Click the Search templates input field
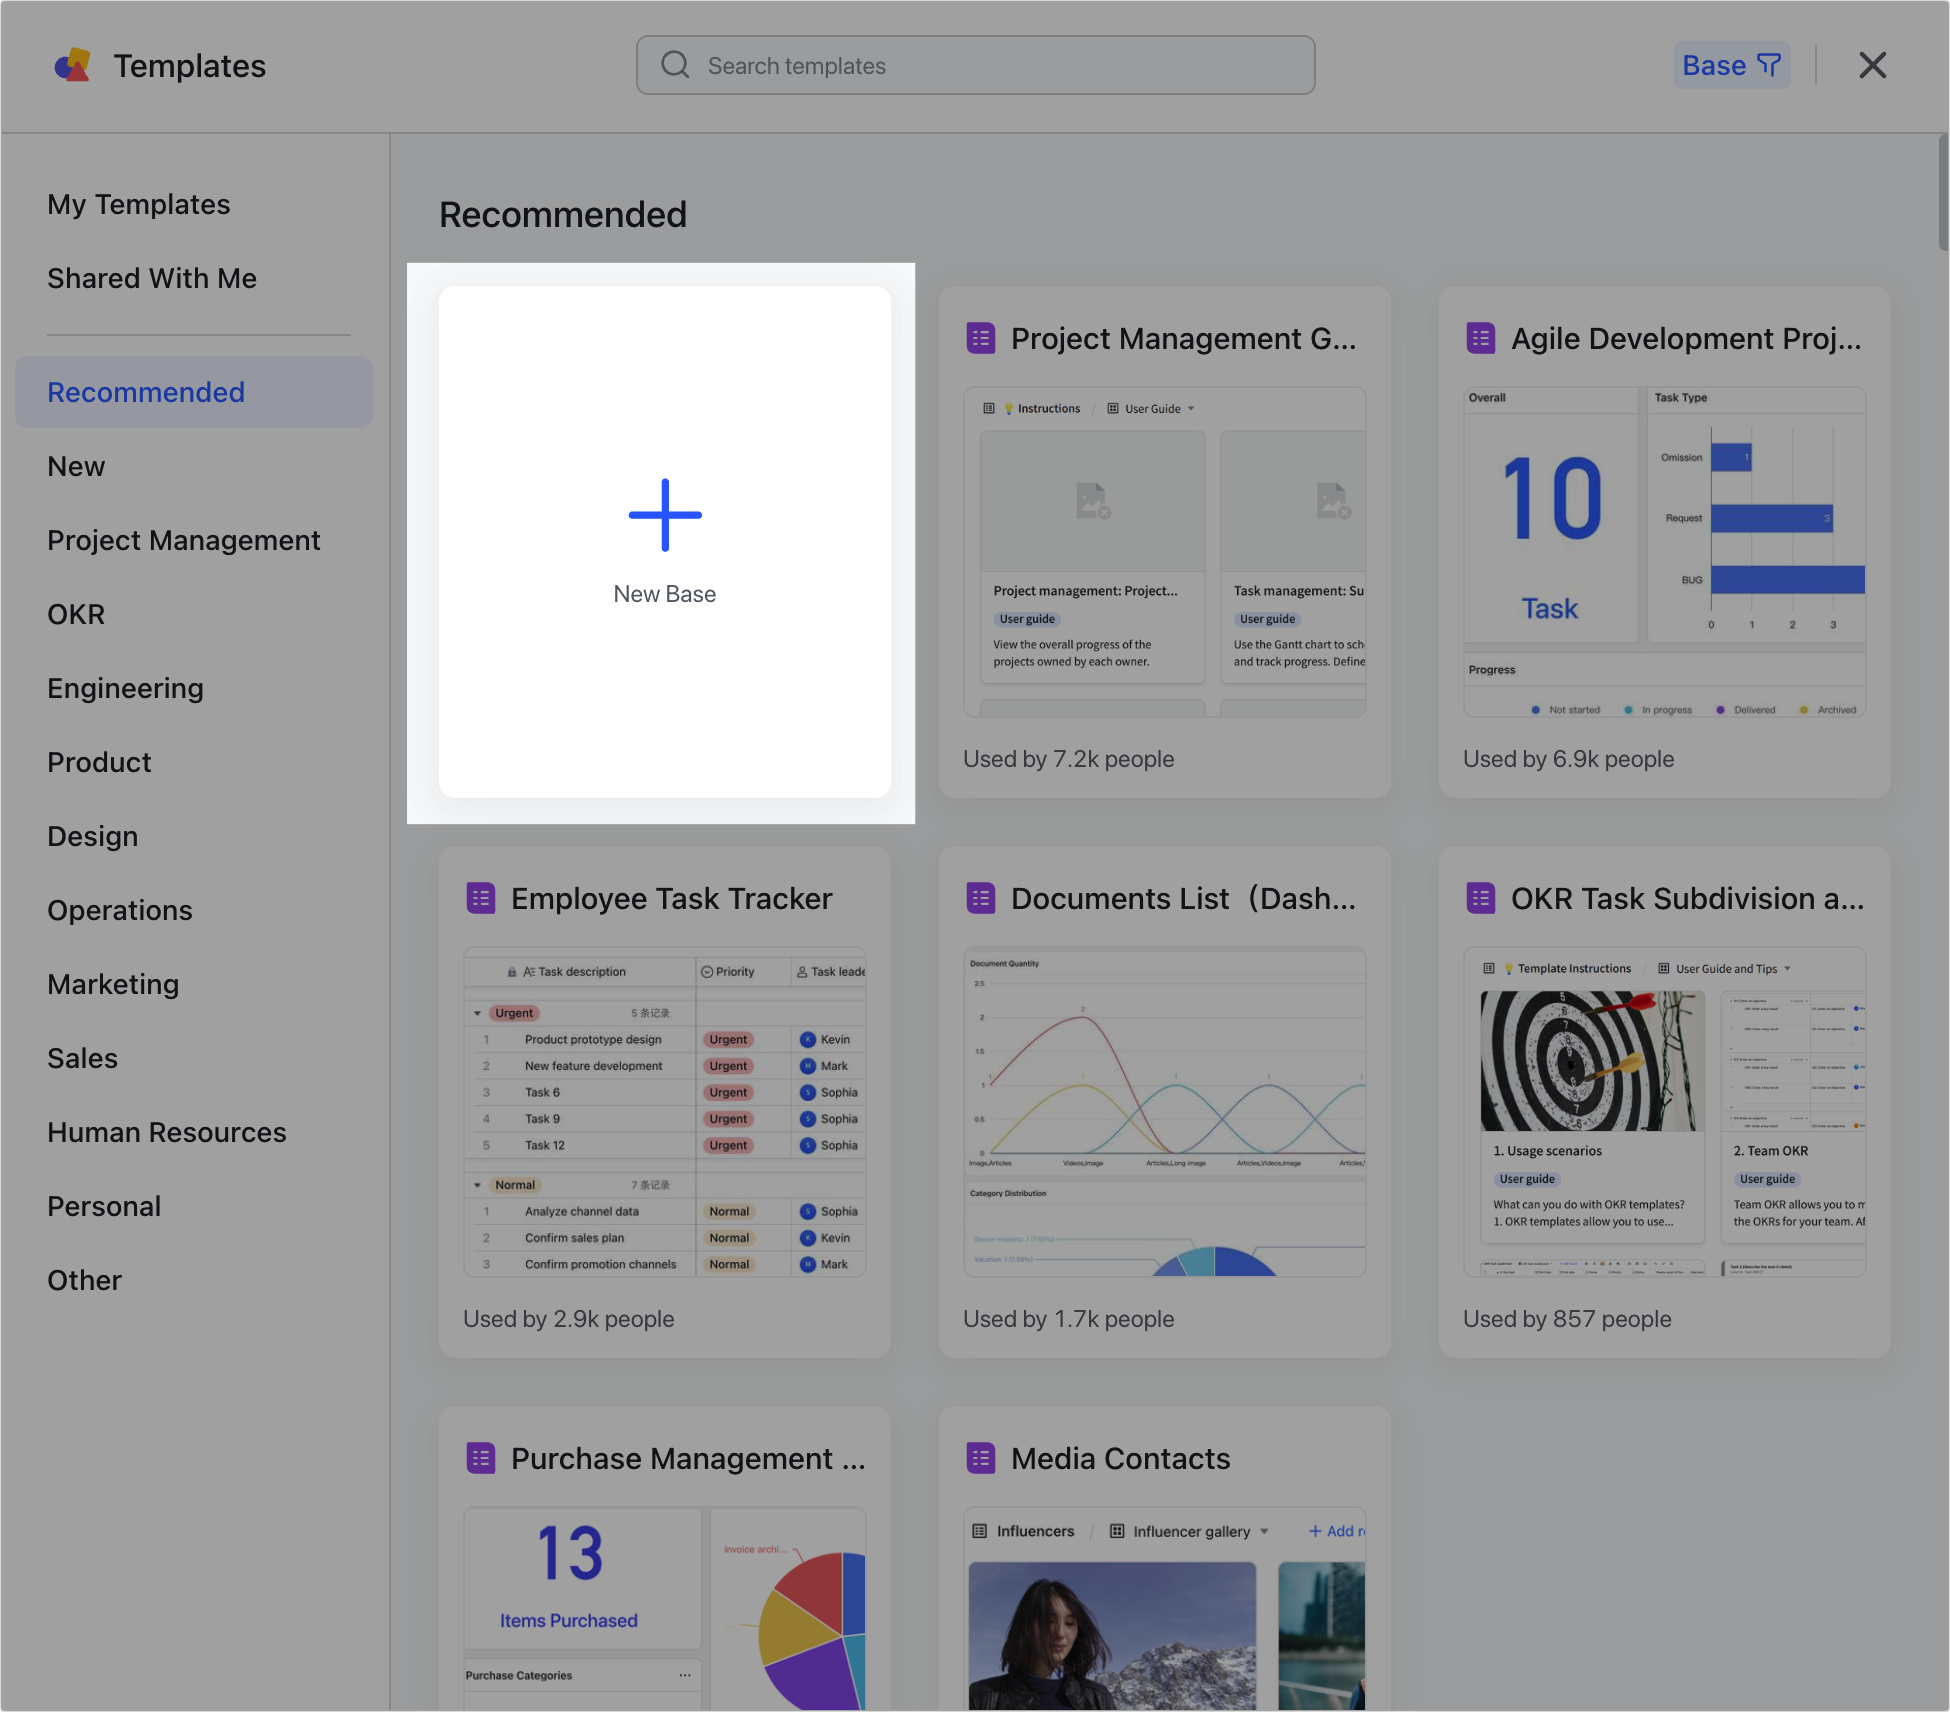 (975, 64)
